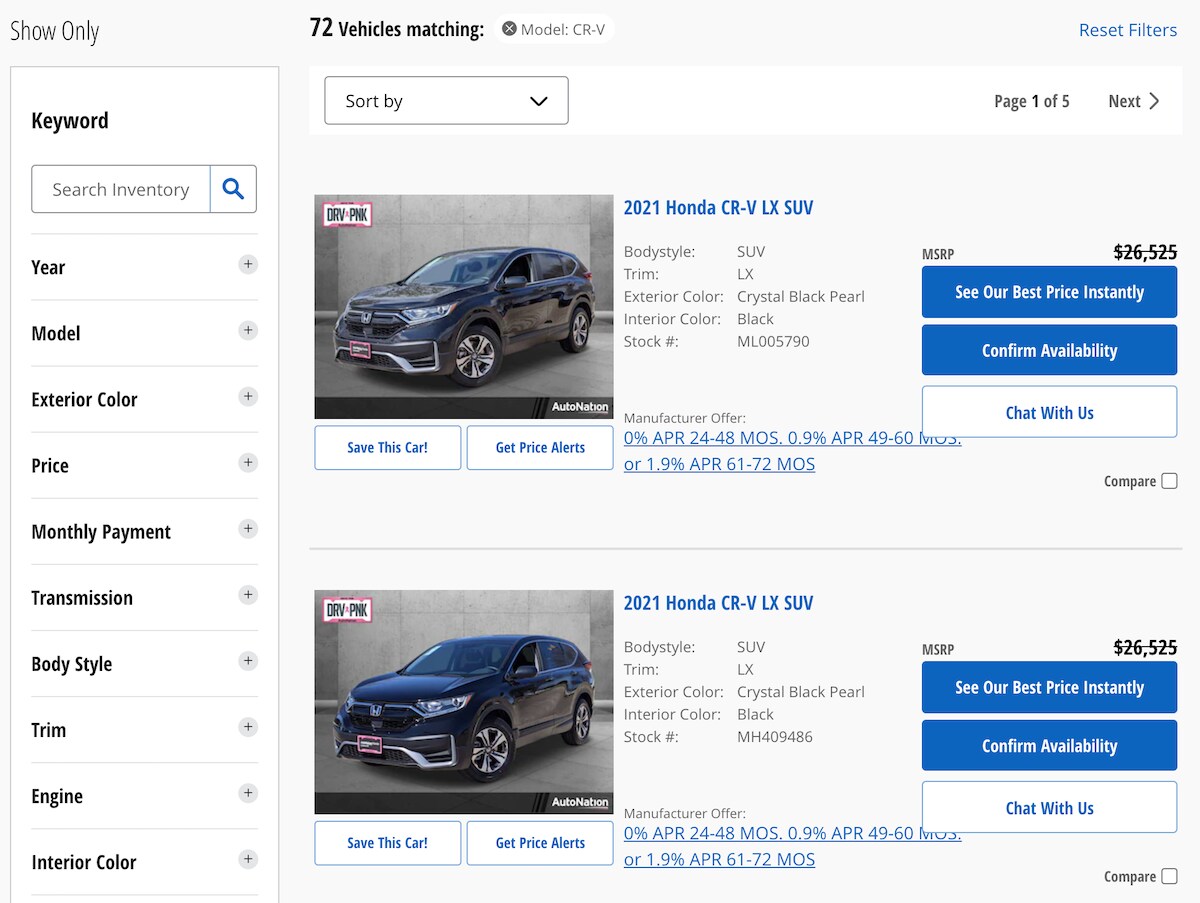Click the Next page chevron arrow
Image resolution: width=1200 pixels, height=903 pixels.
click(1154, 101)
